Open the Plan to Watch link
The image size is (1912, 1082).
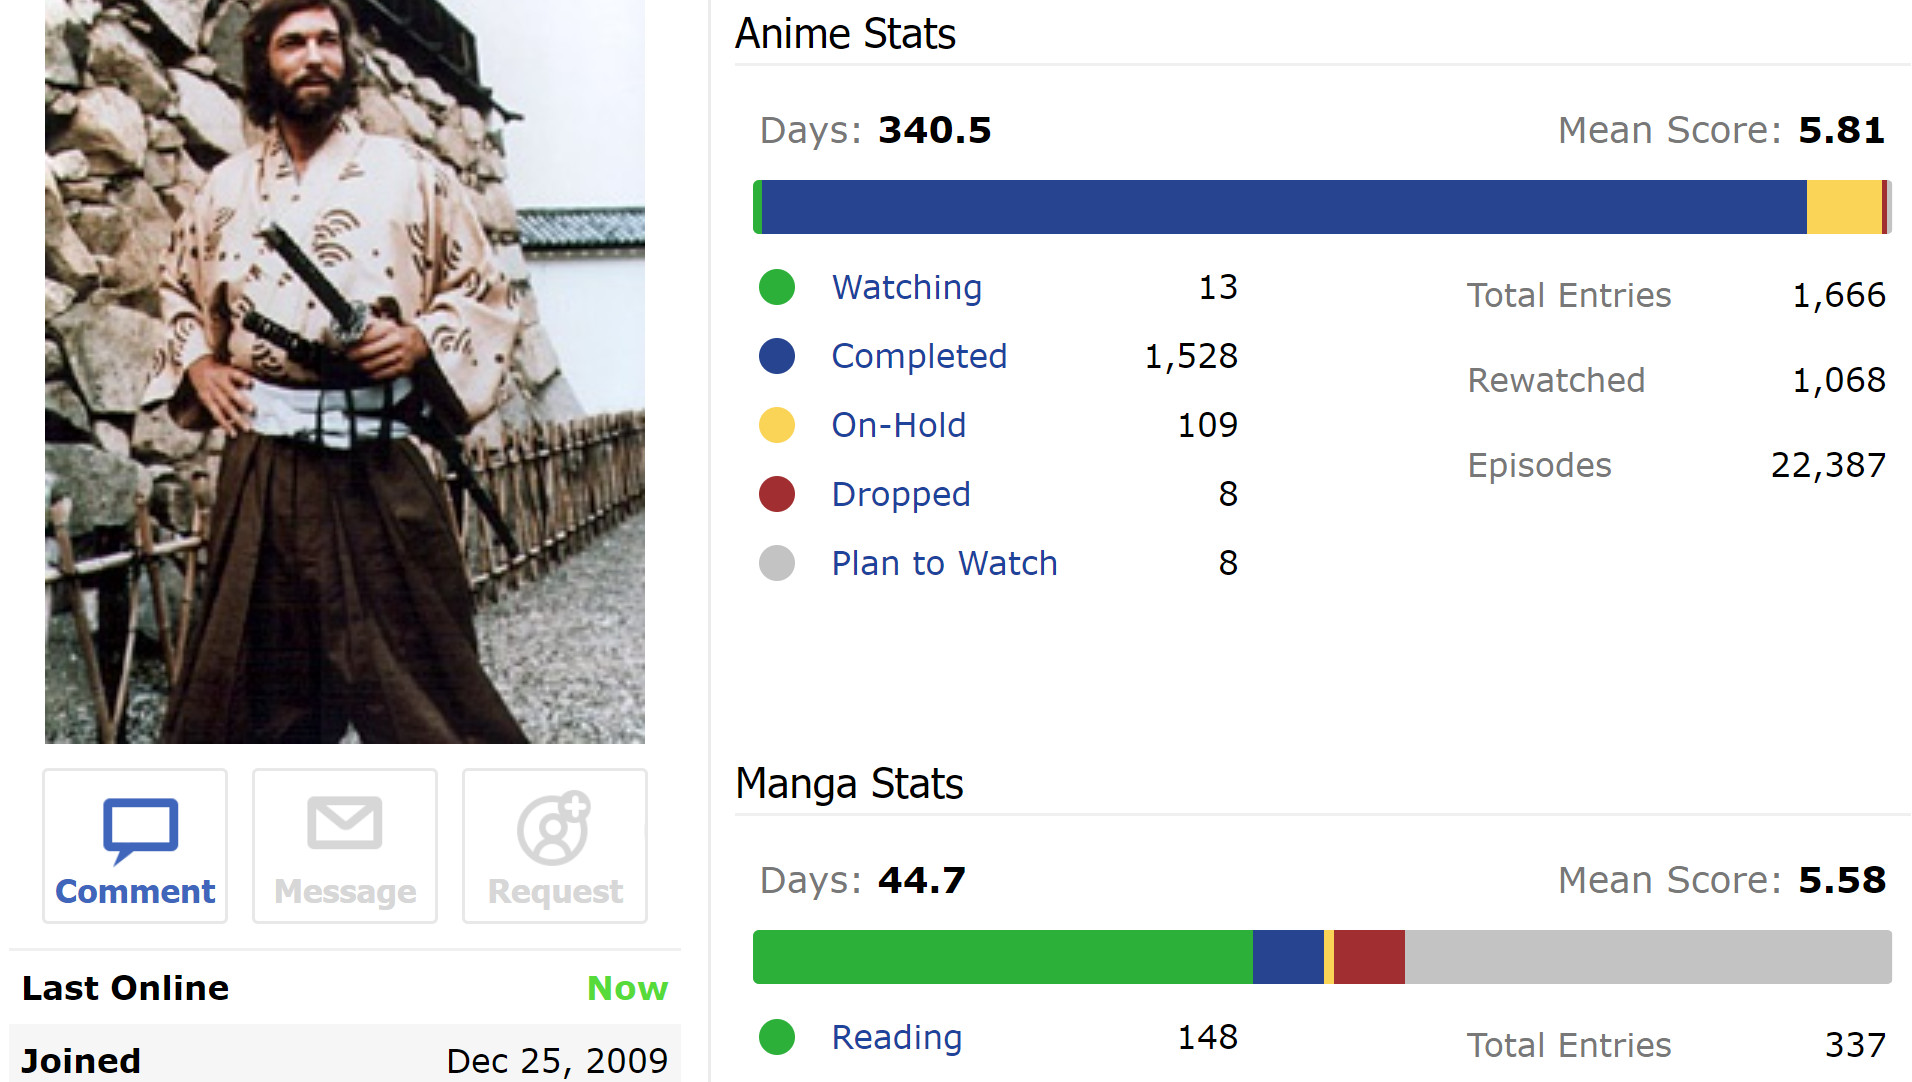[x=944, y=564]
